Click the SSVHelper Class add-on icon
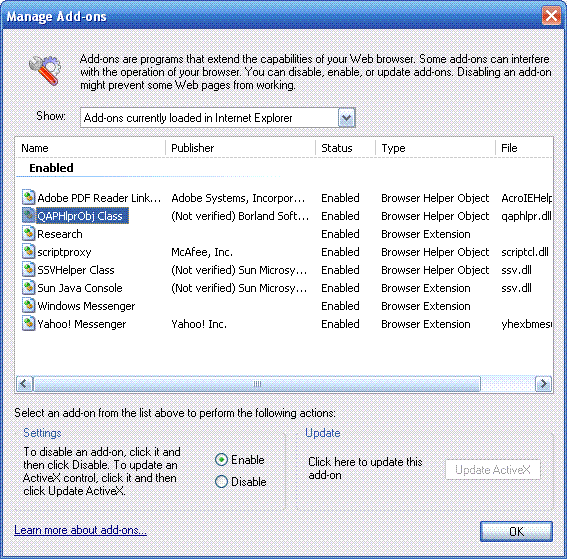 tap(28, 270)
